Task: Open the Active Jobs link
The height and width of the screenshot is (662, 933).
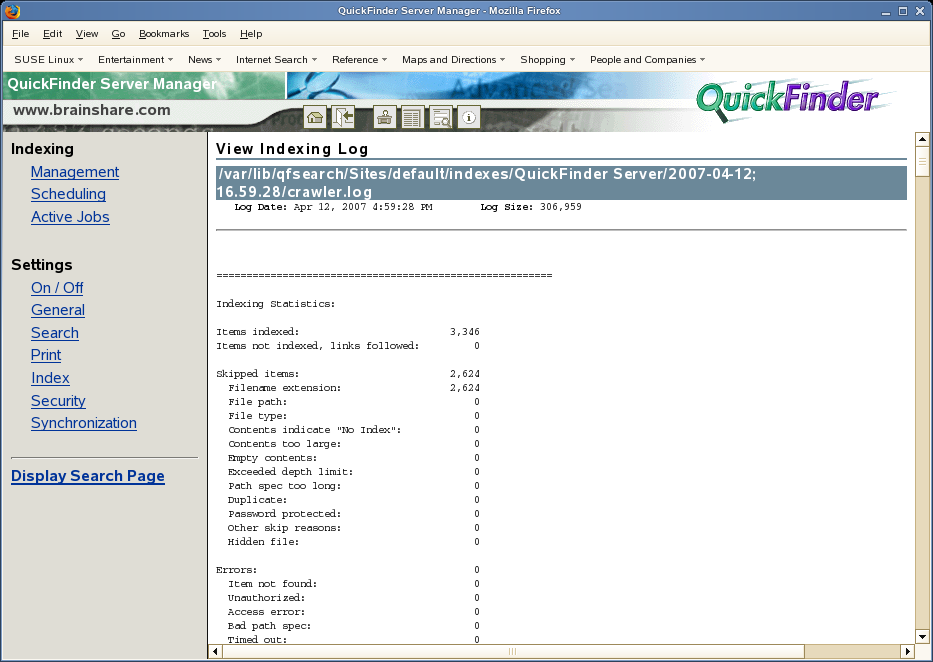Action: tap(70, 217)
